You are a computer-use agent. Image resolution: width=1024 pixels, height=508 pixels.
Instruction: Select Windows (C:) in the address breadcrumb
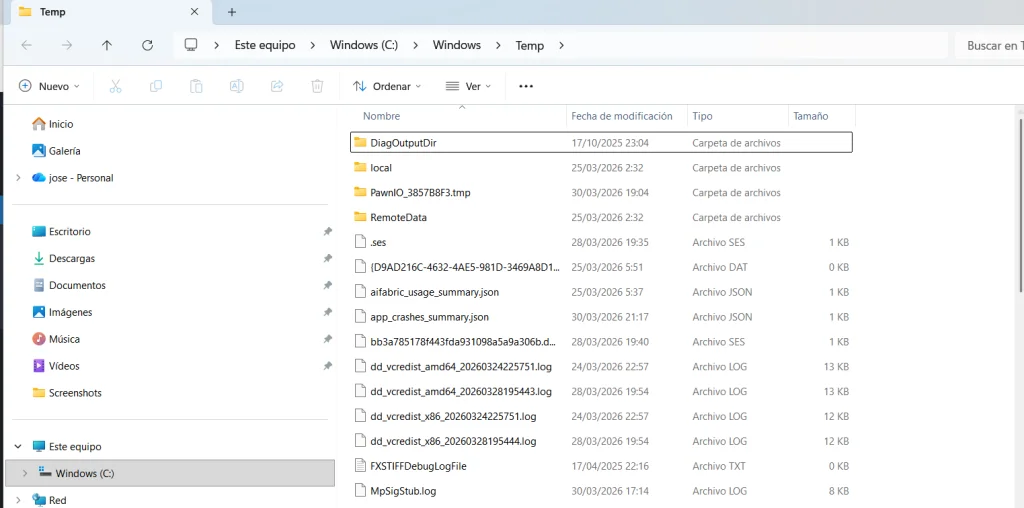(x=364, y=45)
